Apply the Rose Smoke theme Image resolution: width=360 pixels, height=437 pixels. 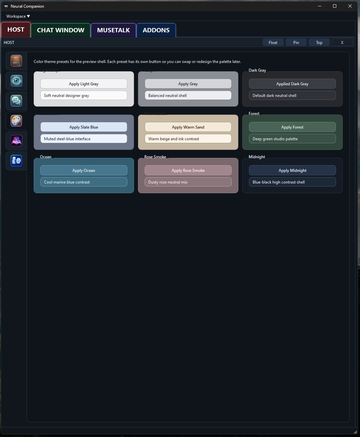click(x=188, y=170)
